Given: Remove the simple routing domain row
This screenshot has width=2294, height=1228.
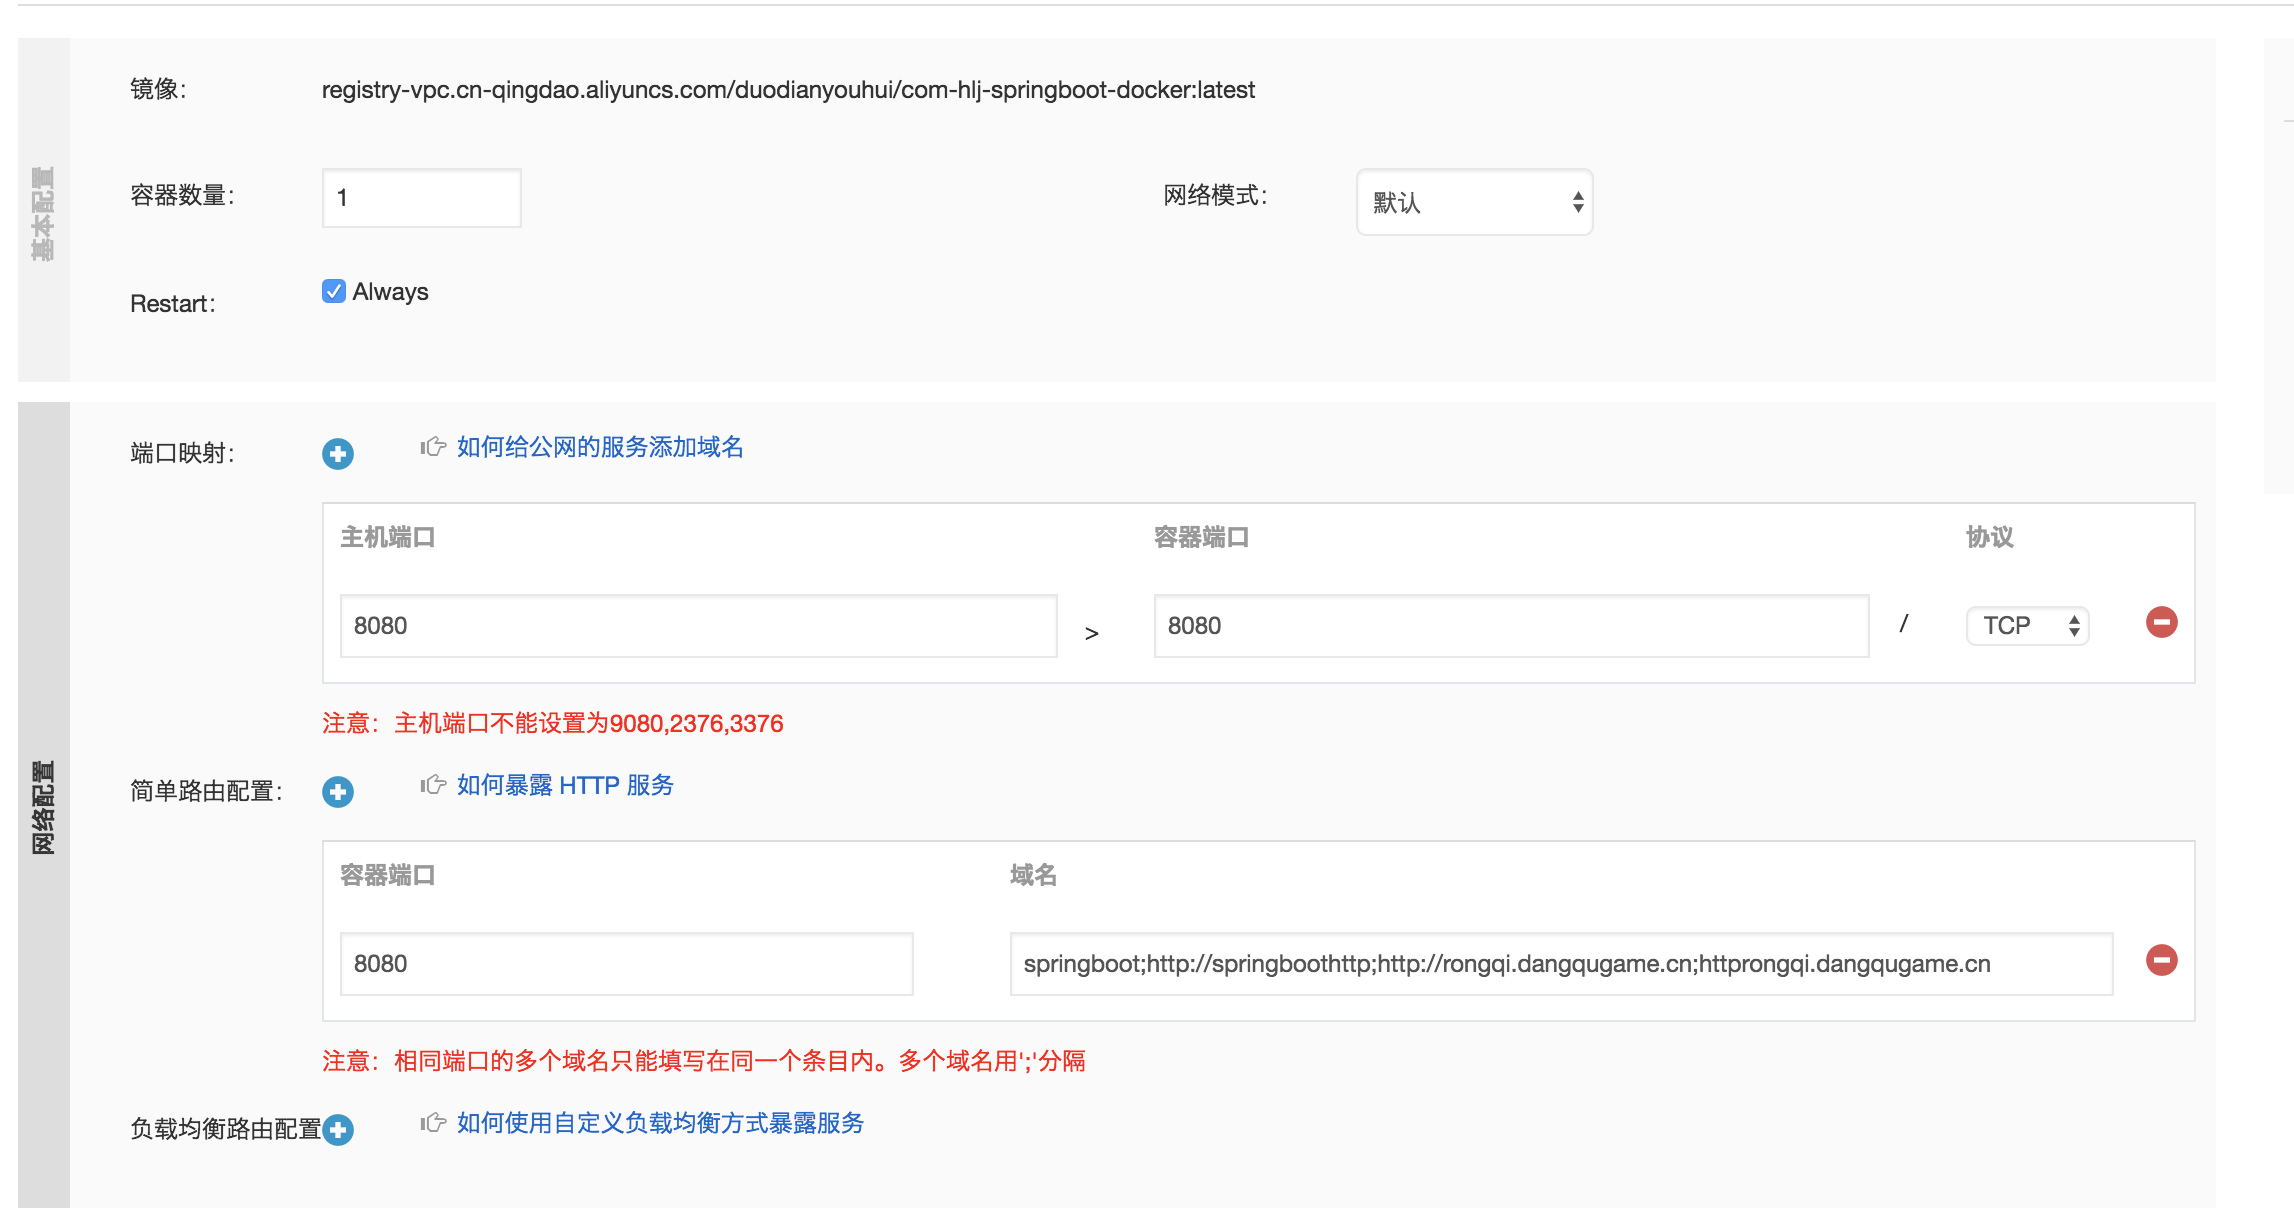Looking at the screenshot, I should coord(2161,960).
